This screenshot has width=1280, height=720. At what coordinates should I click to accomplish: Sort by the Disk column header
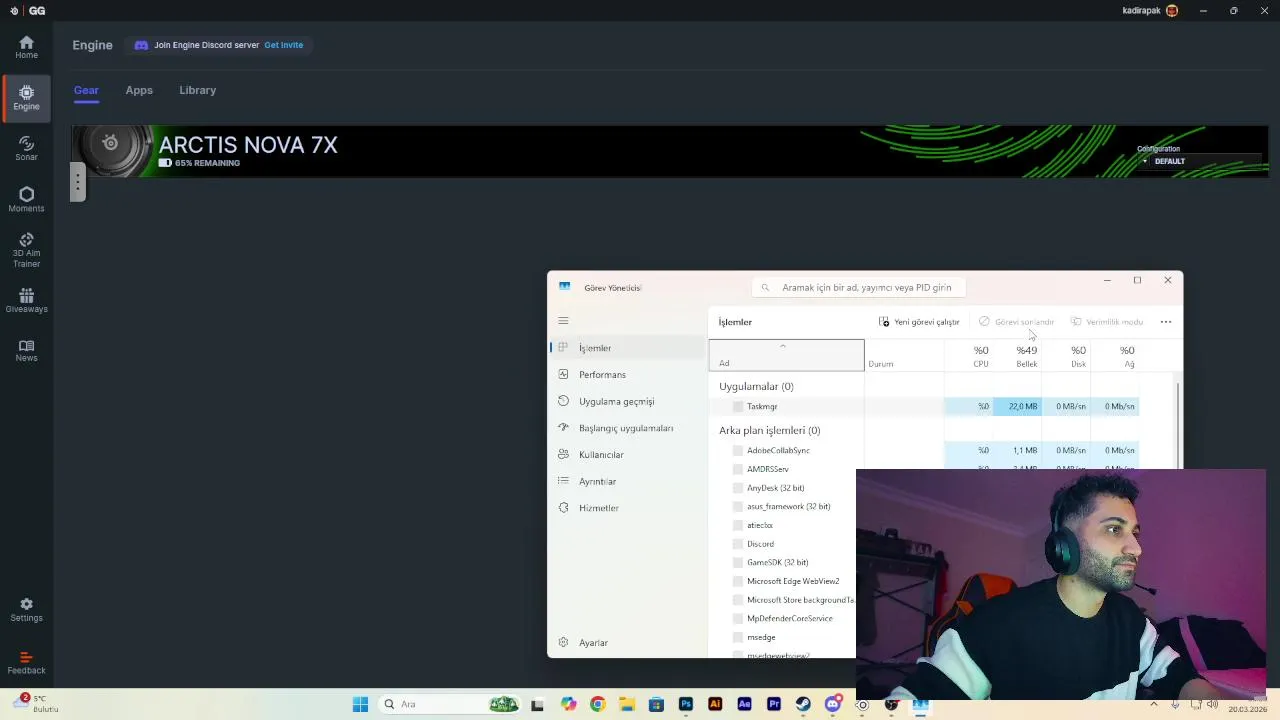tap(1066, 356)
